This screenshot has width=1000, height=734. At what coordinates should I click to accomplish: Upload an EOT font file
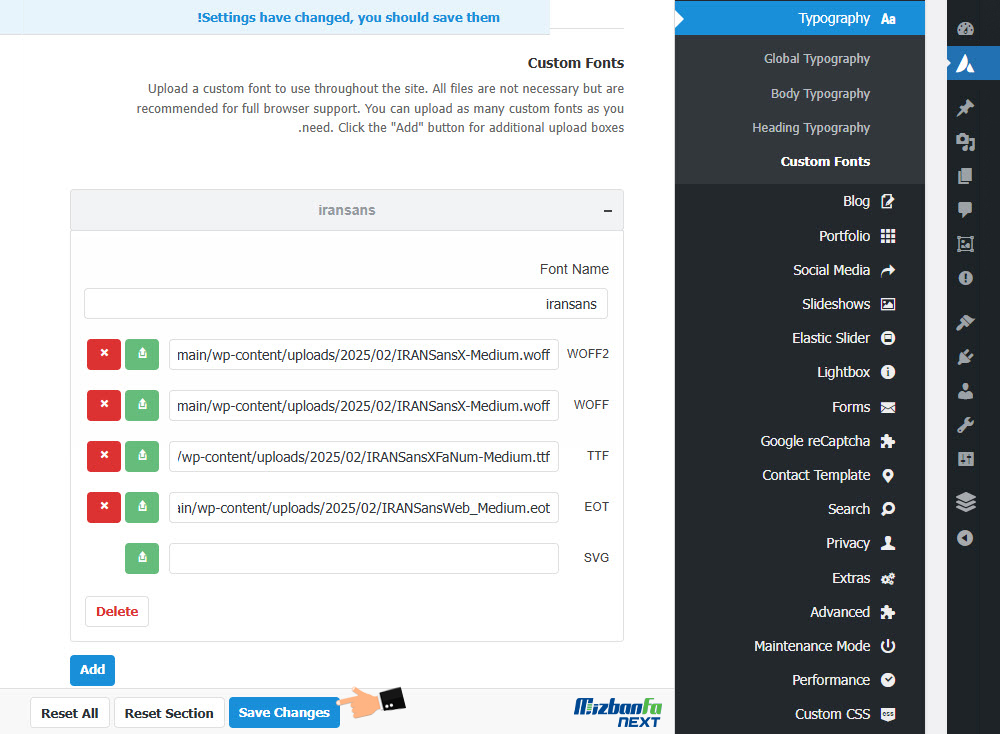point(142,507)
